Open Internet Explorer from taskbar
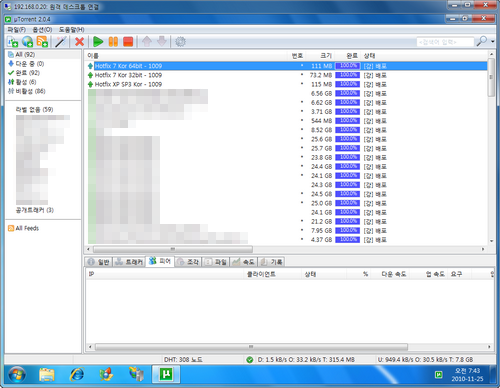 tap(77, 375)
